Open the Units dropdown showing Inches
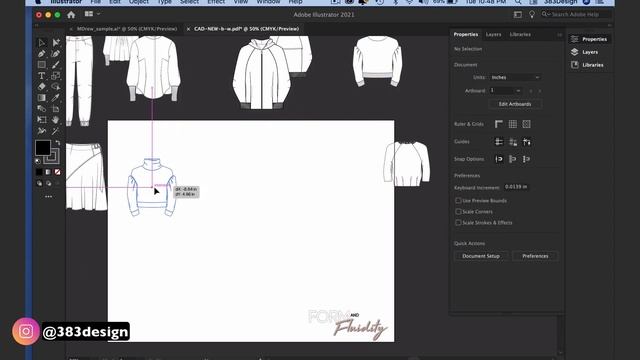The height and width of the screenshot is (360, 640). pyautogui.click(x=515, y=78)
